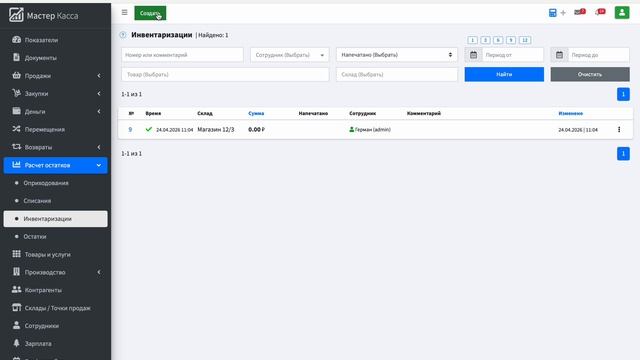Screen dimensions: 640x360
Task: Click the gray Очистить button
Action: click(x=590, y=74)
